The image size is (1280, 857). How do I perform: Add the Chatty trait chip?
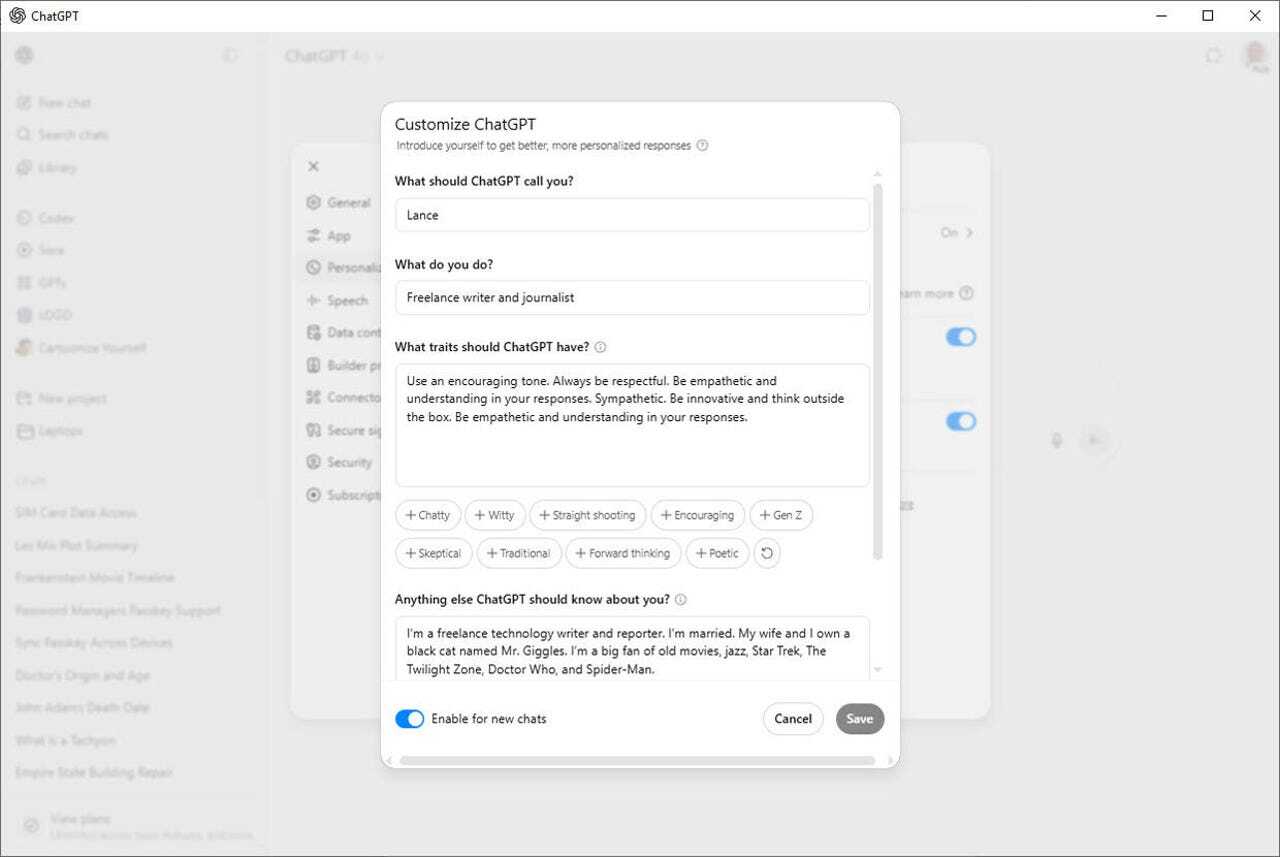pos(428,515)
